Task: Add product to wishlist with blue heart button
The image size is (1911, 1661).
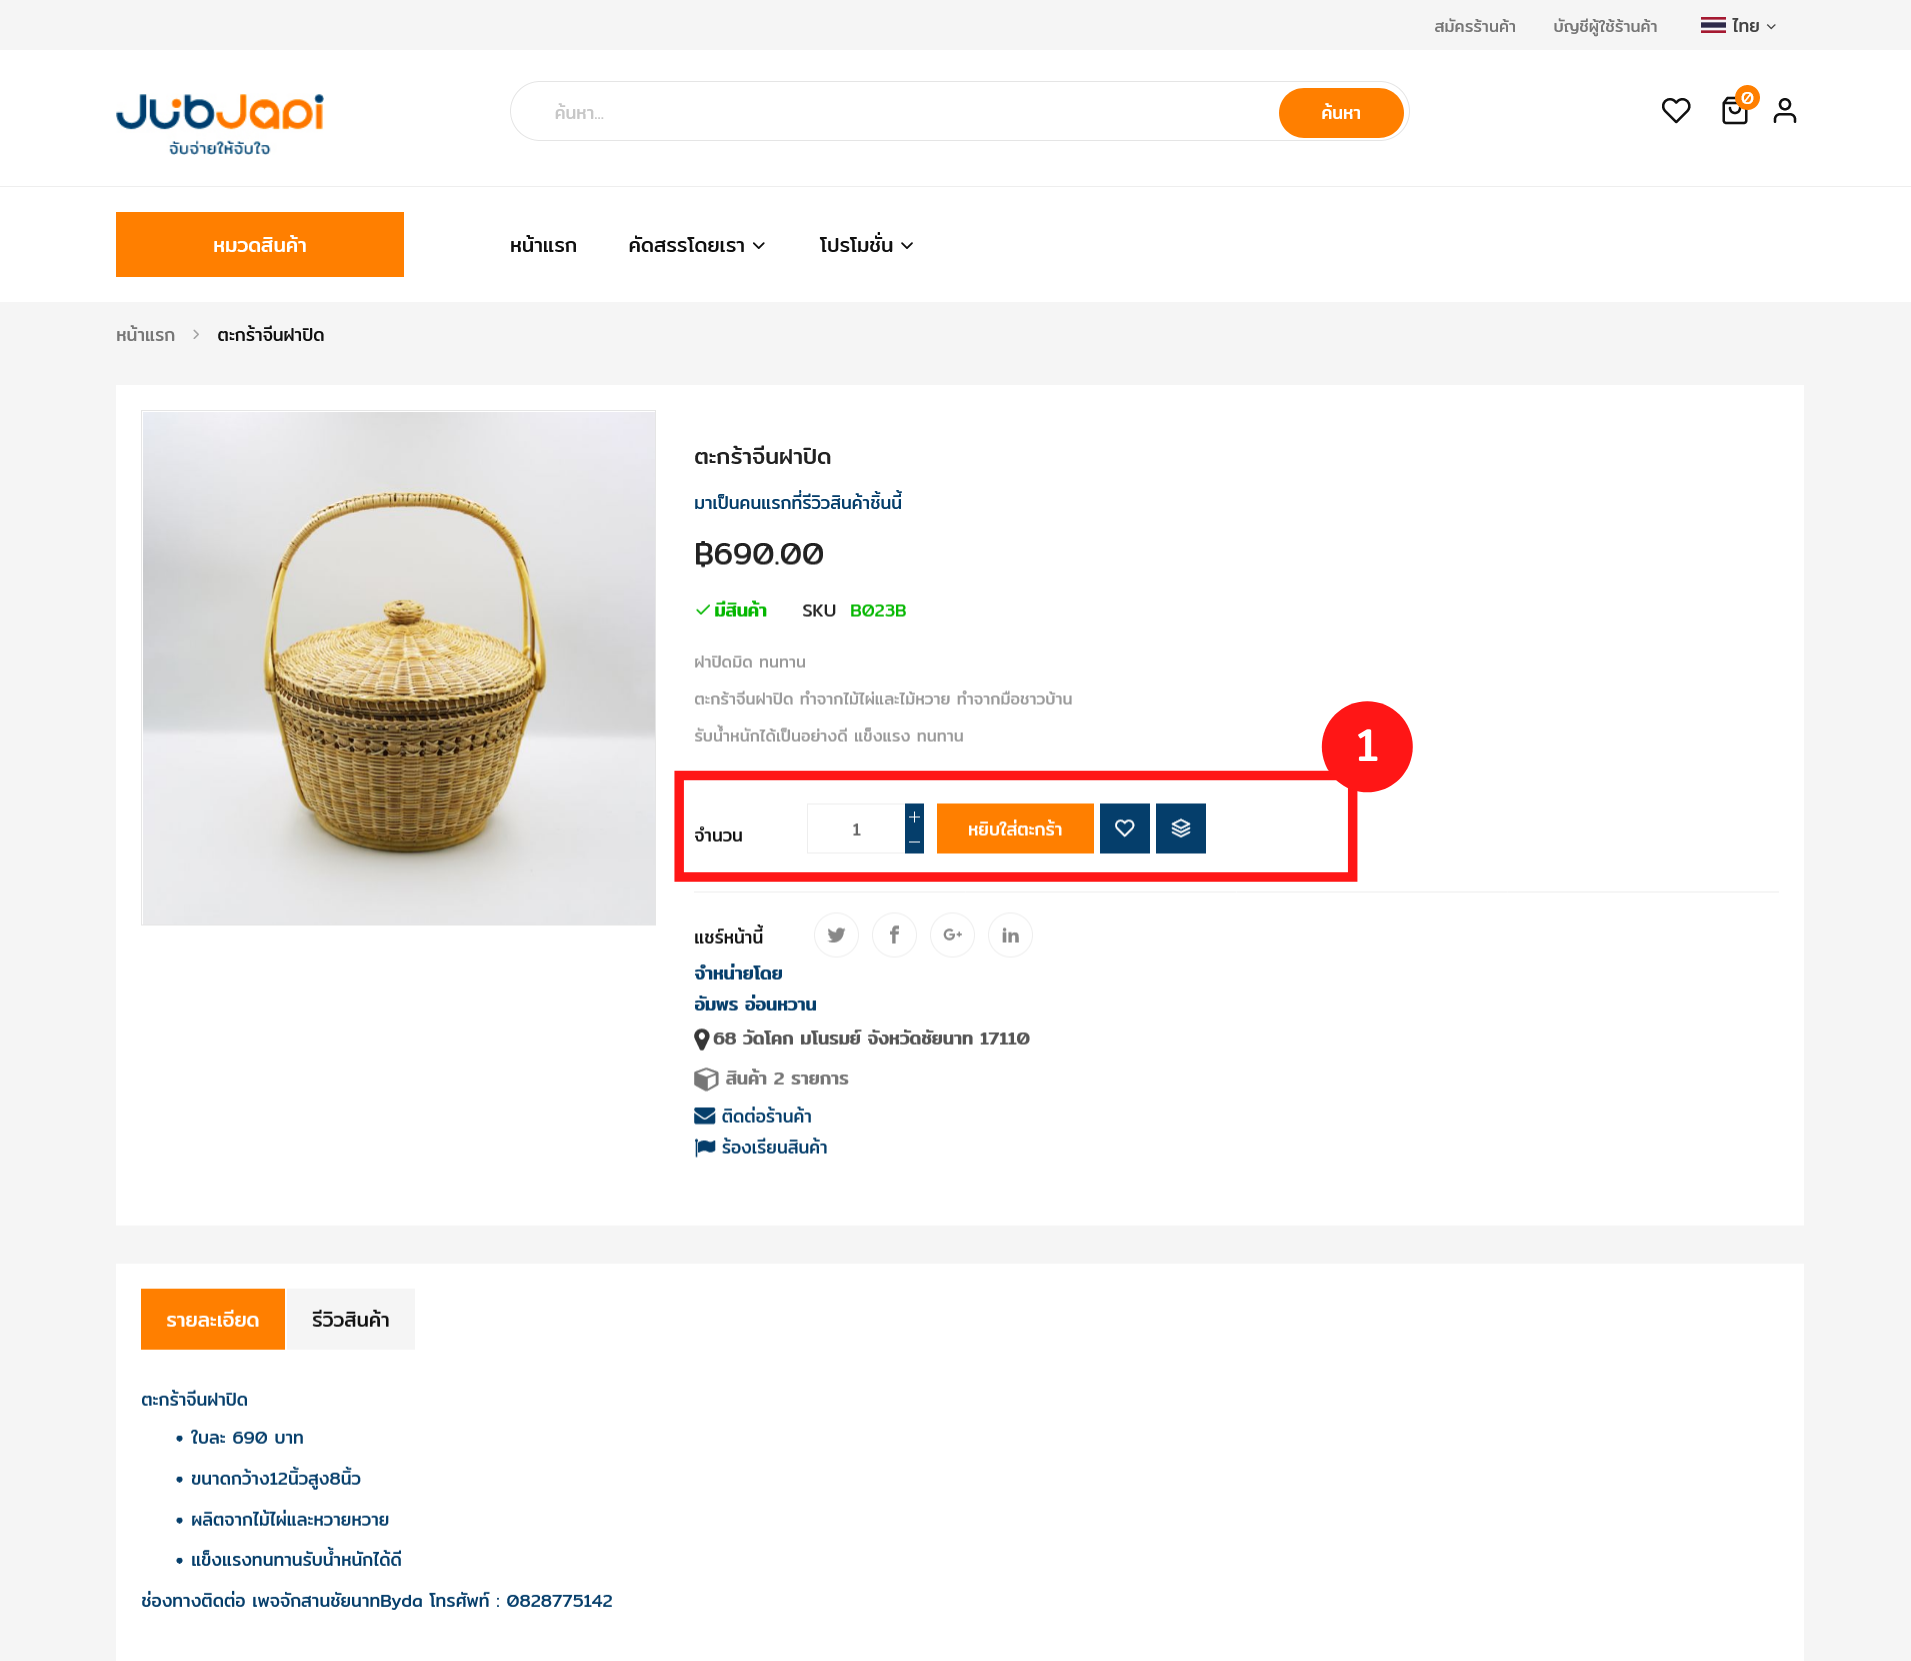Action: coord(1125,828)
